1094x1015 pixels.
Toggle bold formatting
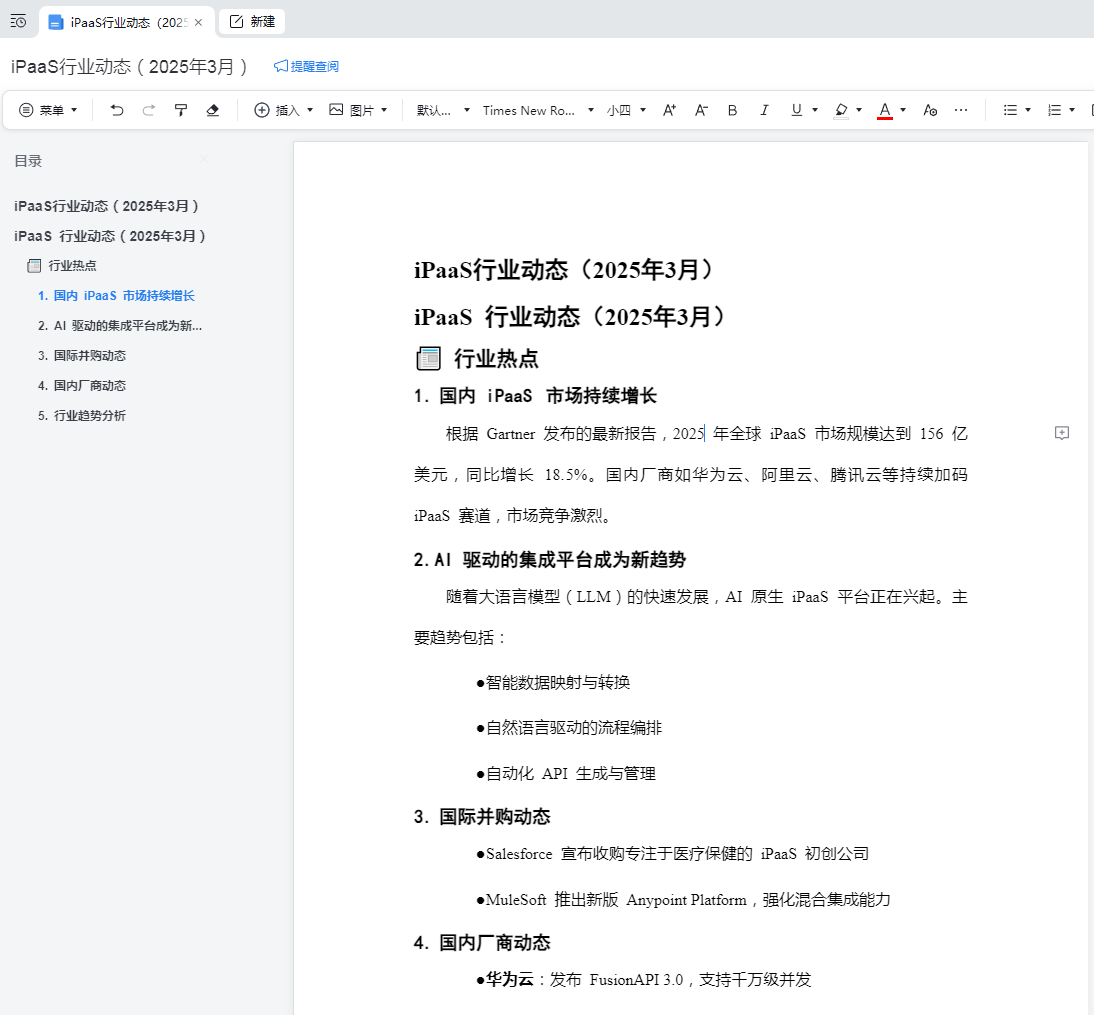tap(732, 110)
